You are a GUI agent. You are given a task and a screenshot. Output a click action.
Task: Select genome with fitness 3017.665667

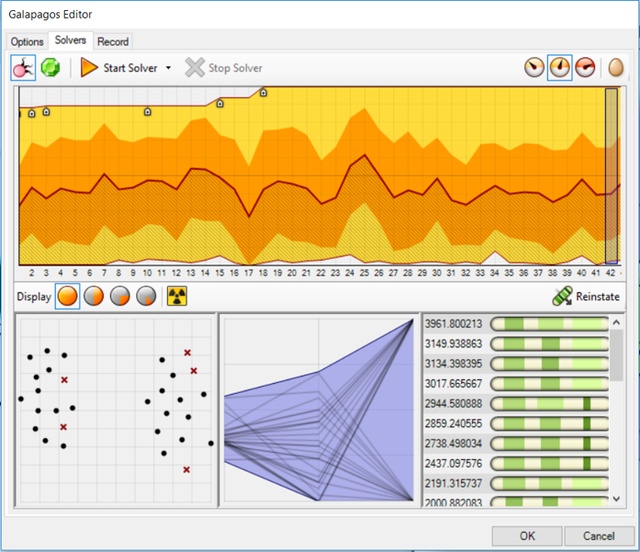click(516, 384)
